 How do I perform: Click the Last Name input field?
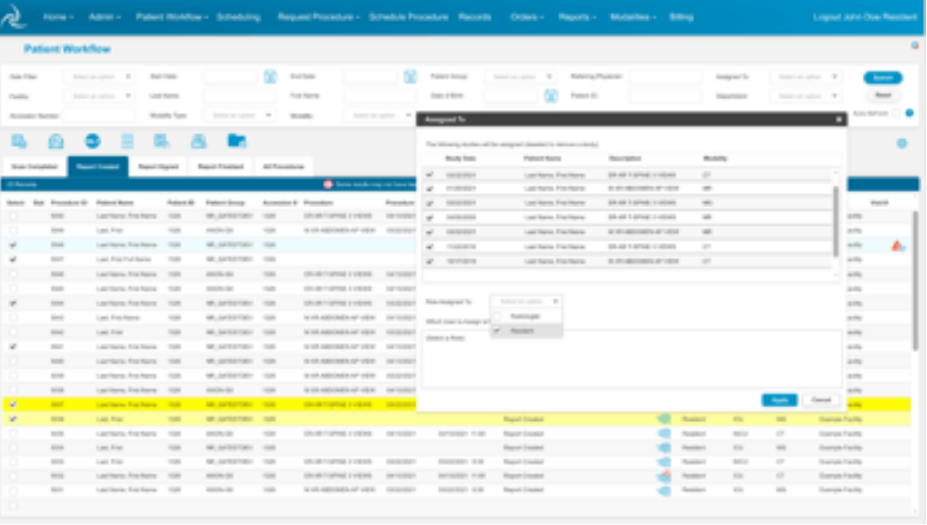tap(240, 96)
